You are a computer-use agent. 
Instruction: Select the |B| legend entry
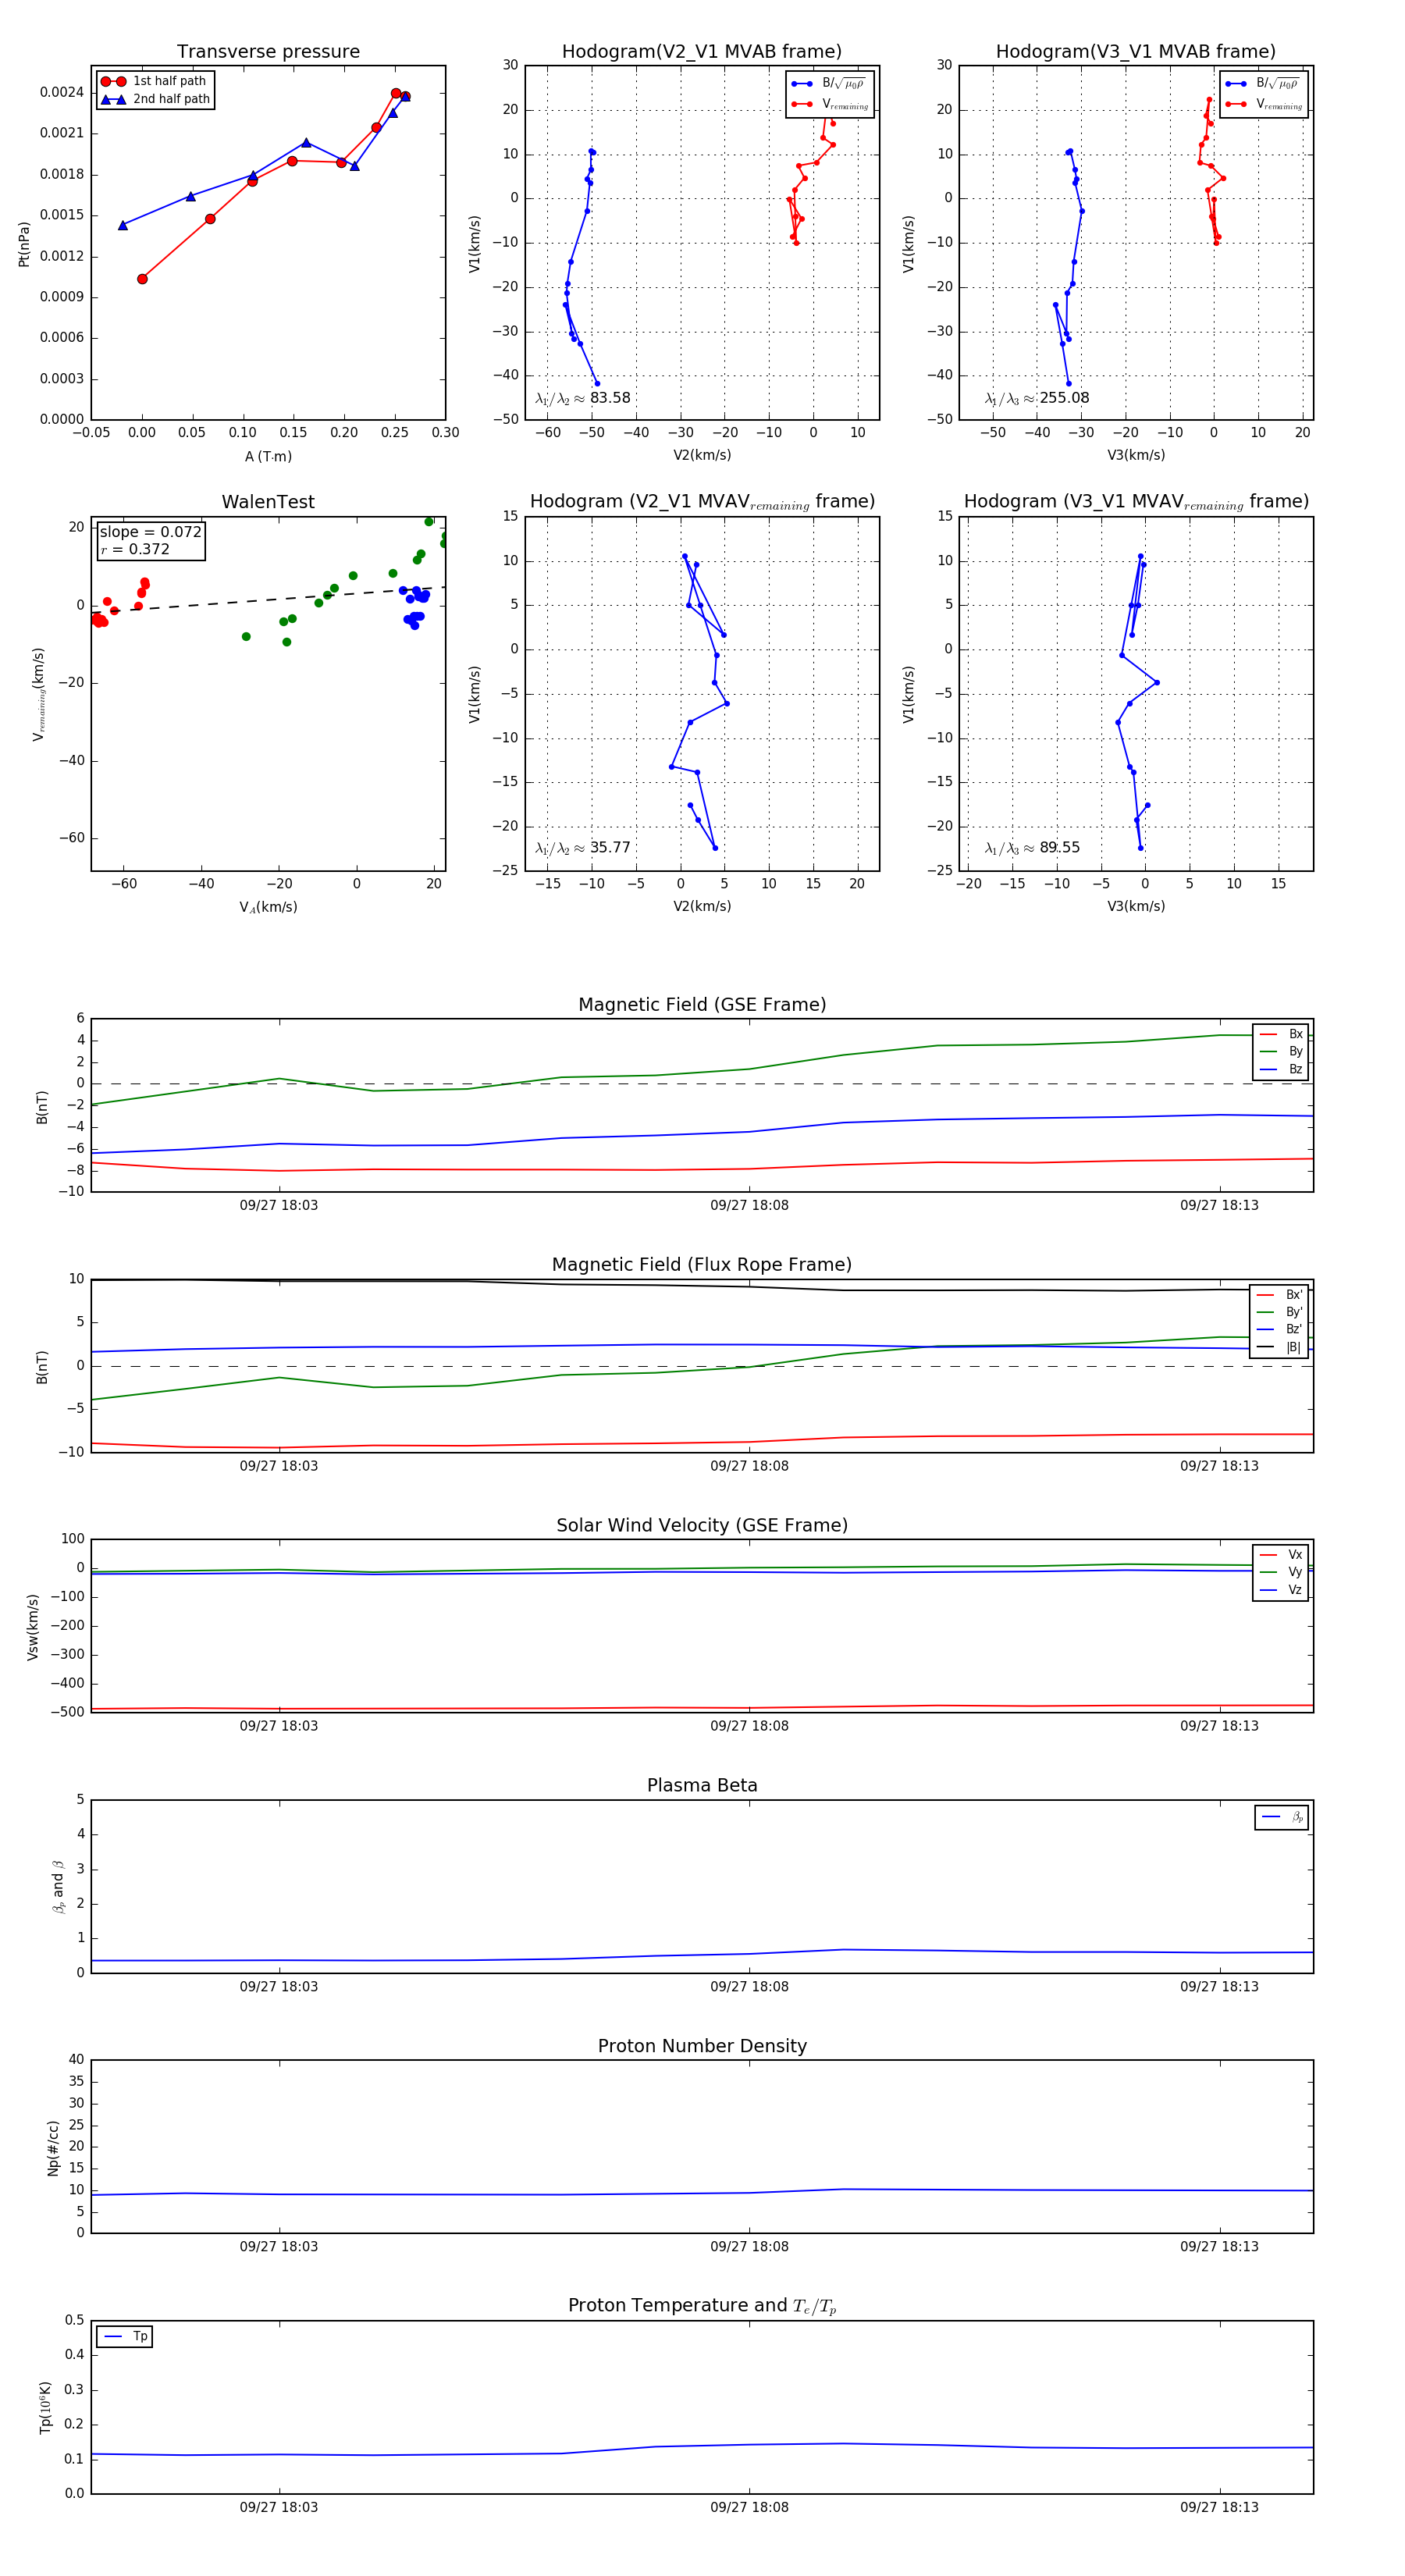point(1280,1347)
